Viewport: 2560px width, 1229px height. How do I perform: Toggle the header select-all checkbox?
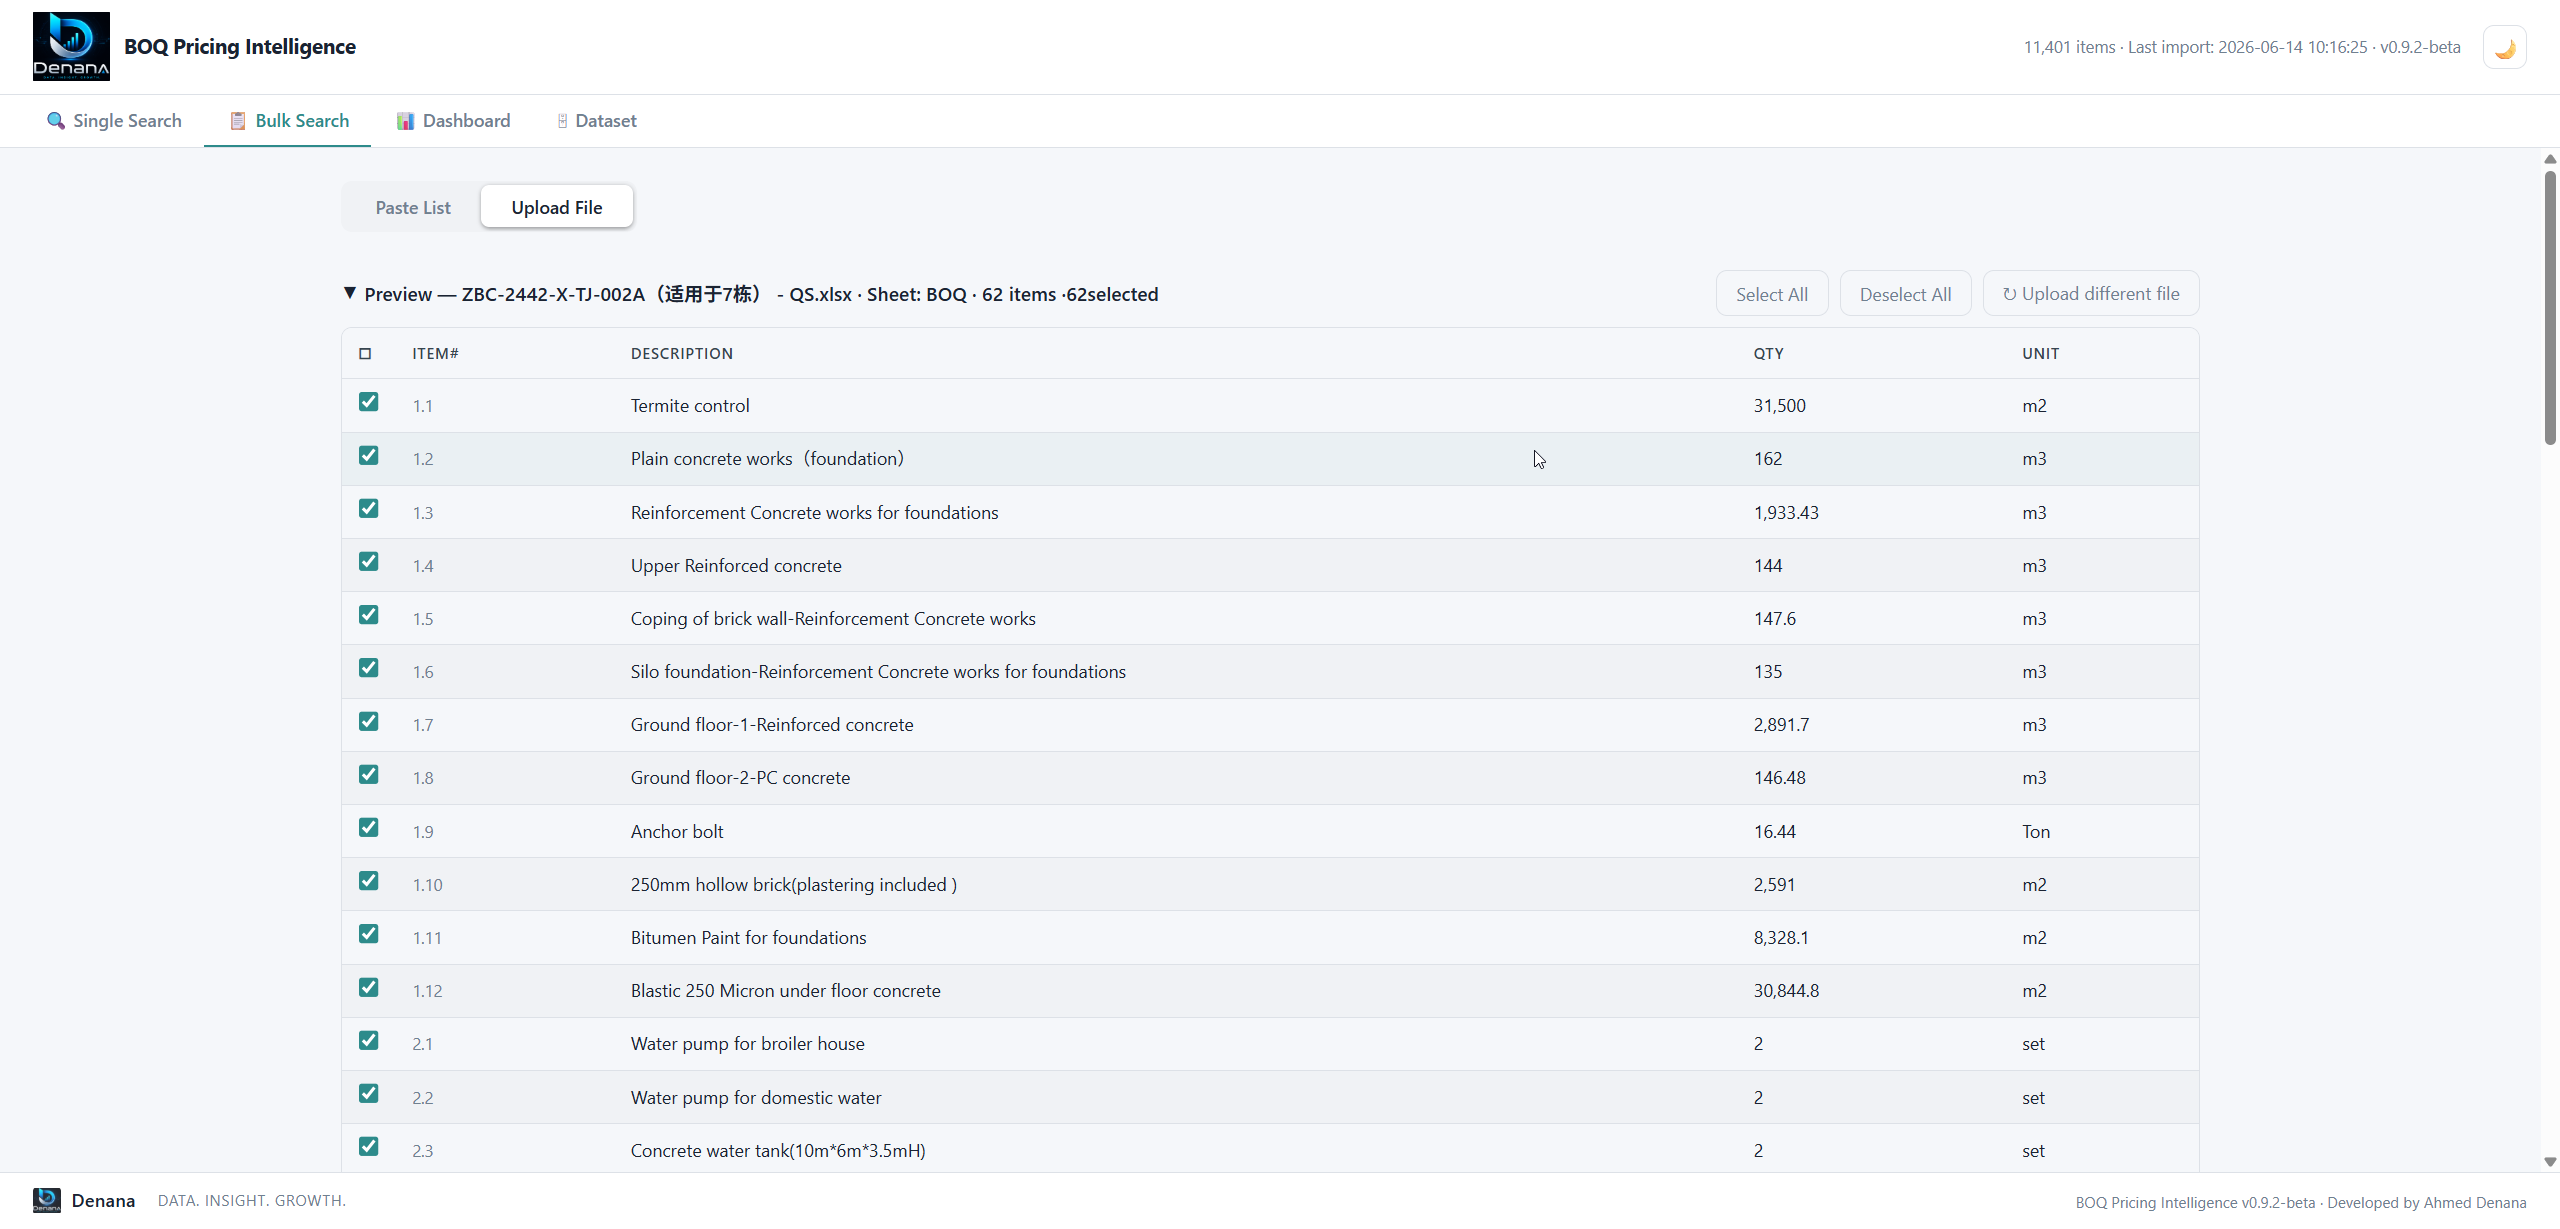[x=365, y=354]
